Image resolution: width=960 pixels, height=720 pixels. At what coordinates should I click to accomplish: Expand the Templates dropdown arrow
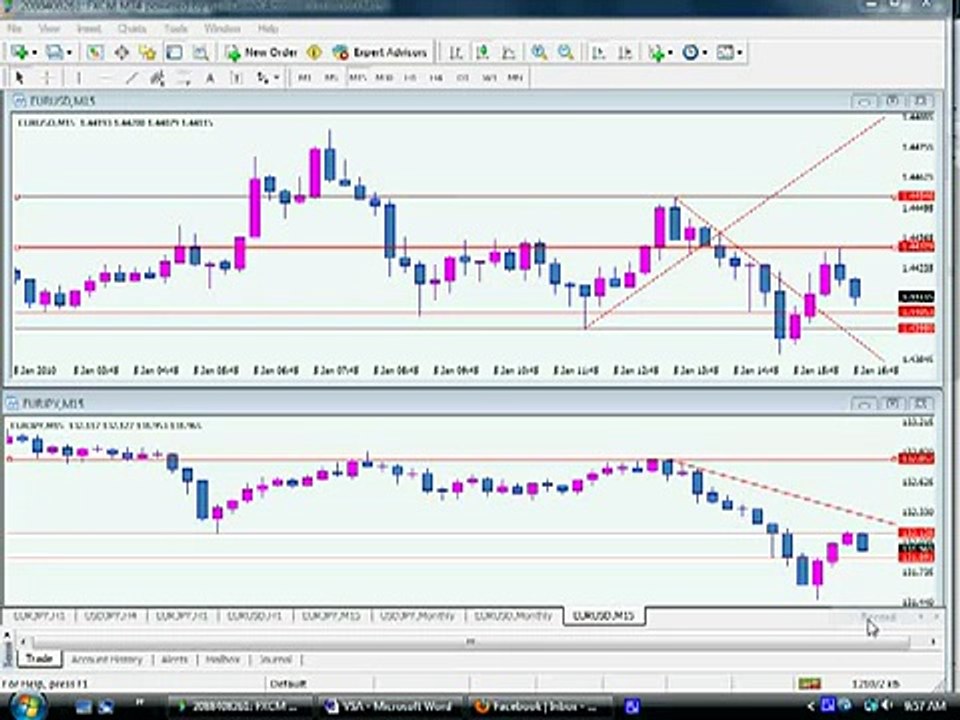[x=740, y=53]
